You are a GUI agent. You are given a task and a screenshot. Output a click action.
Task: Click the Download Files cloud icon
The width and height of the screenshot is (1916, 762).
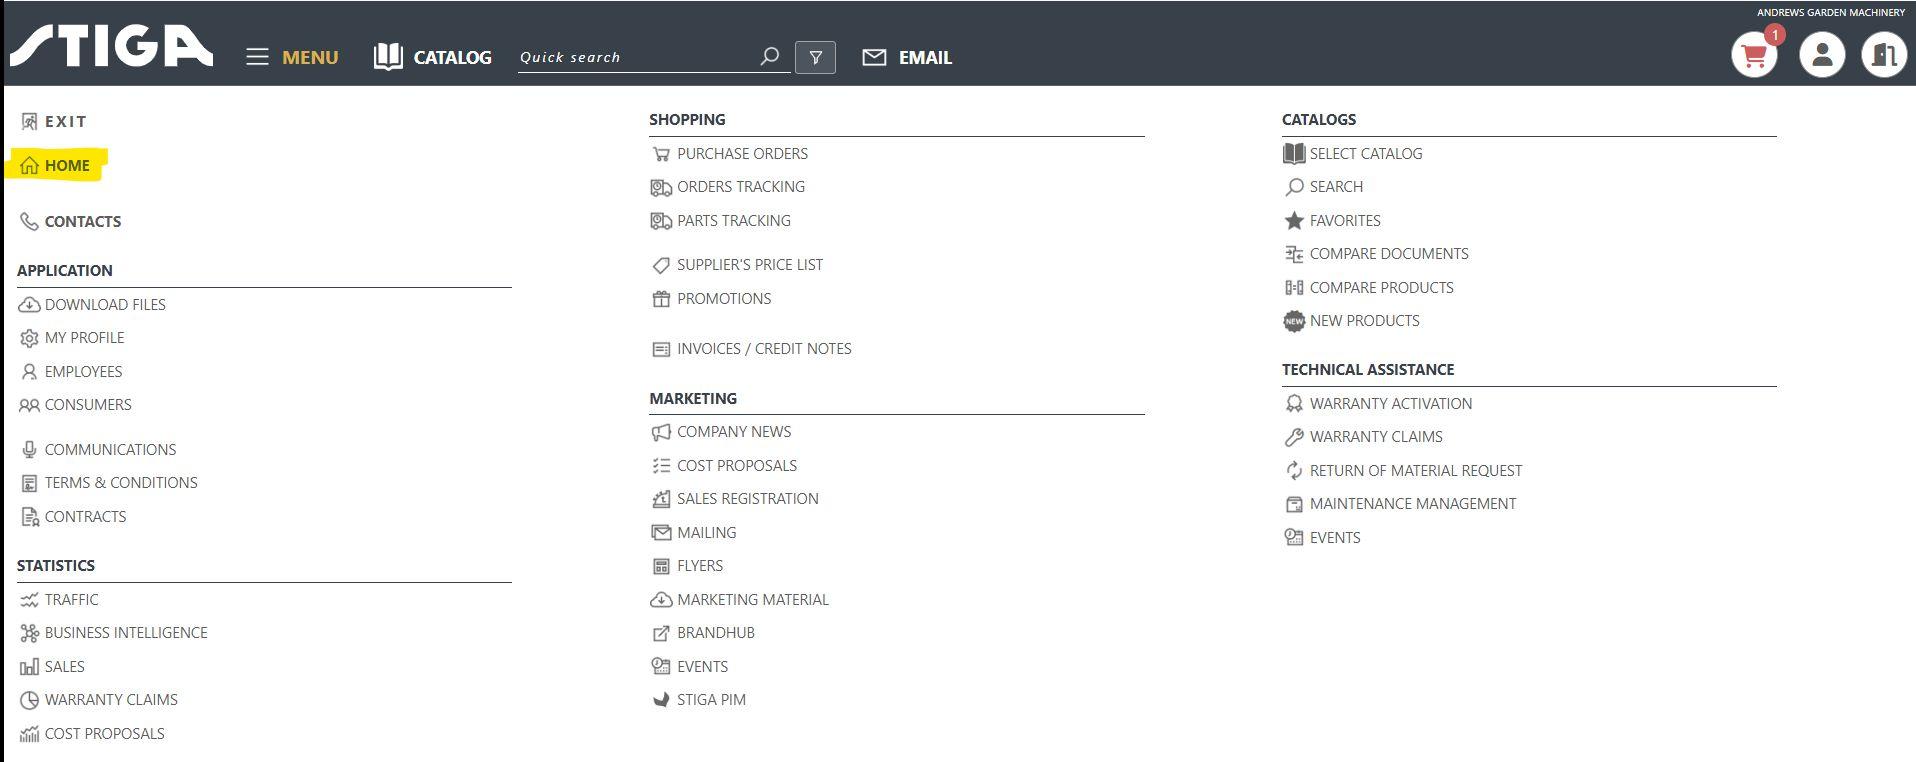point(29,305)
